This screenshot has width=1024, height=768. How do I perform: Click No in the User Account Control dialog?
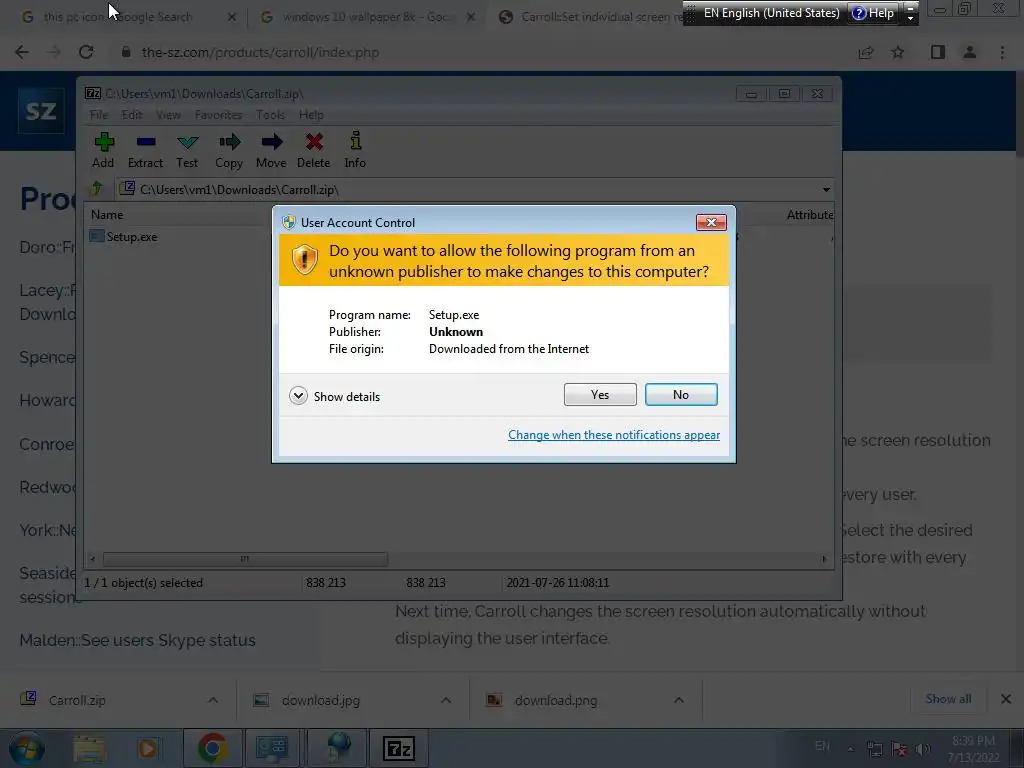680,394
